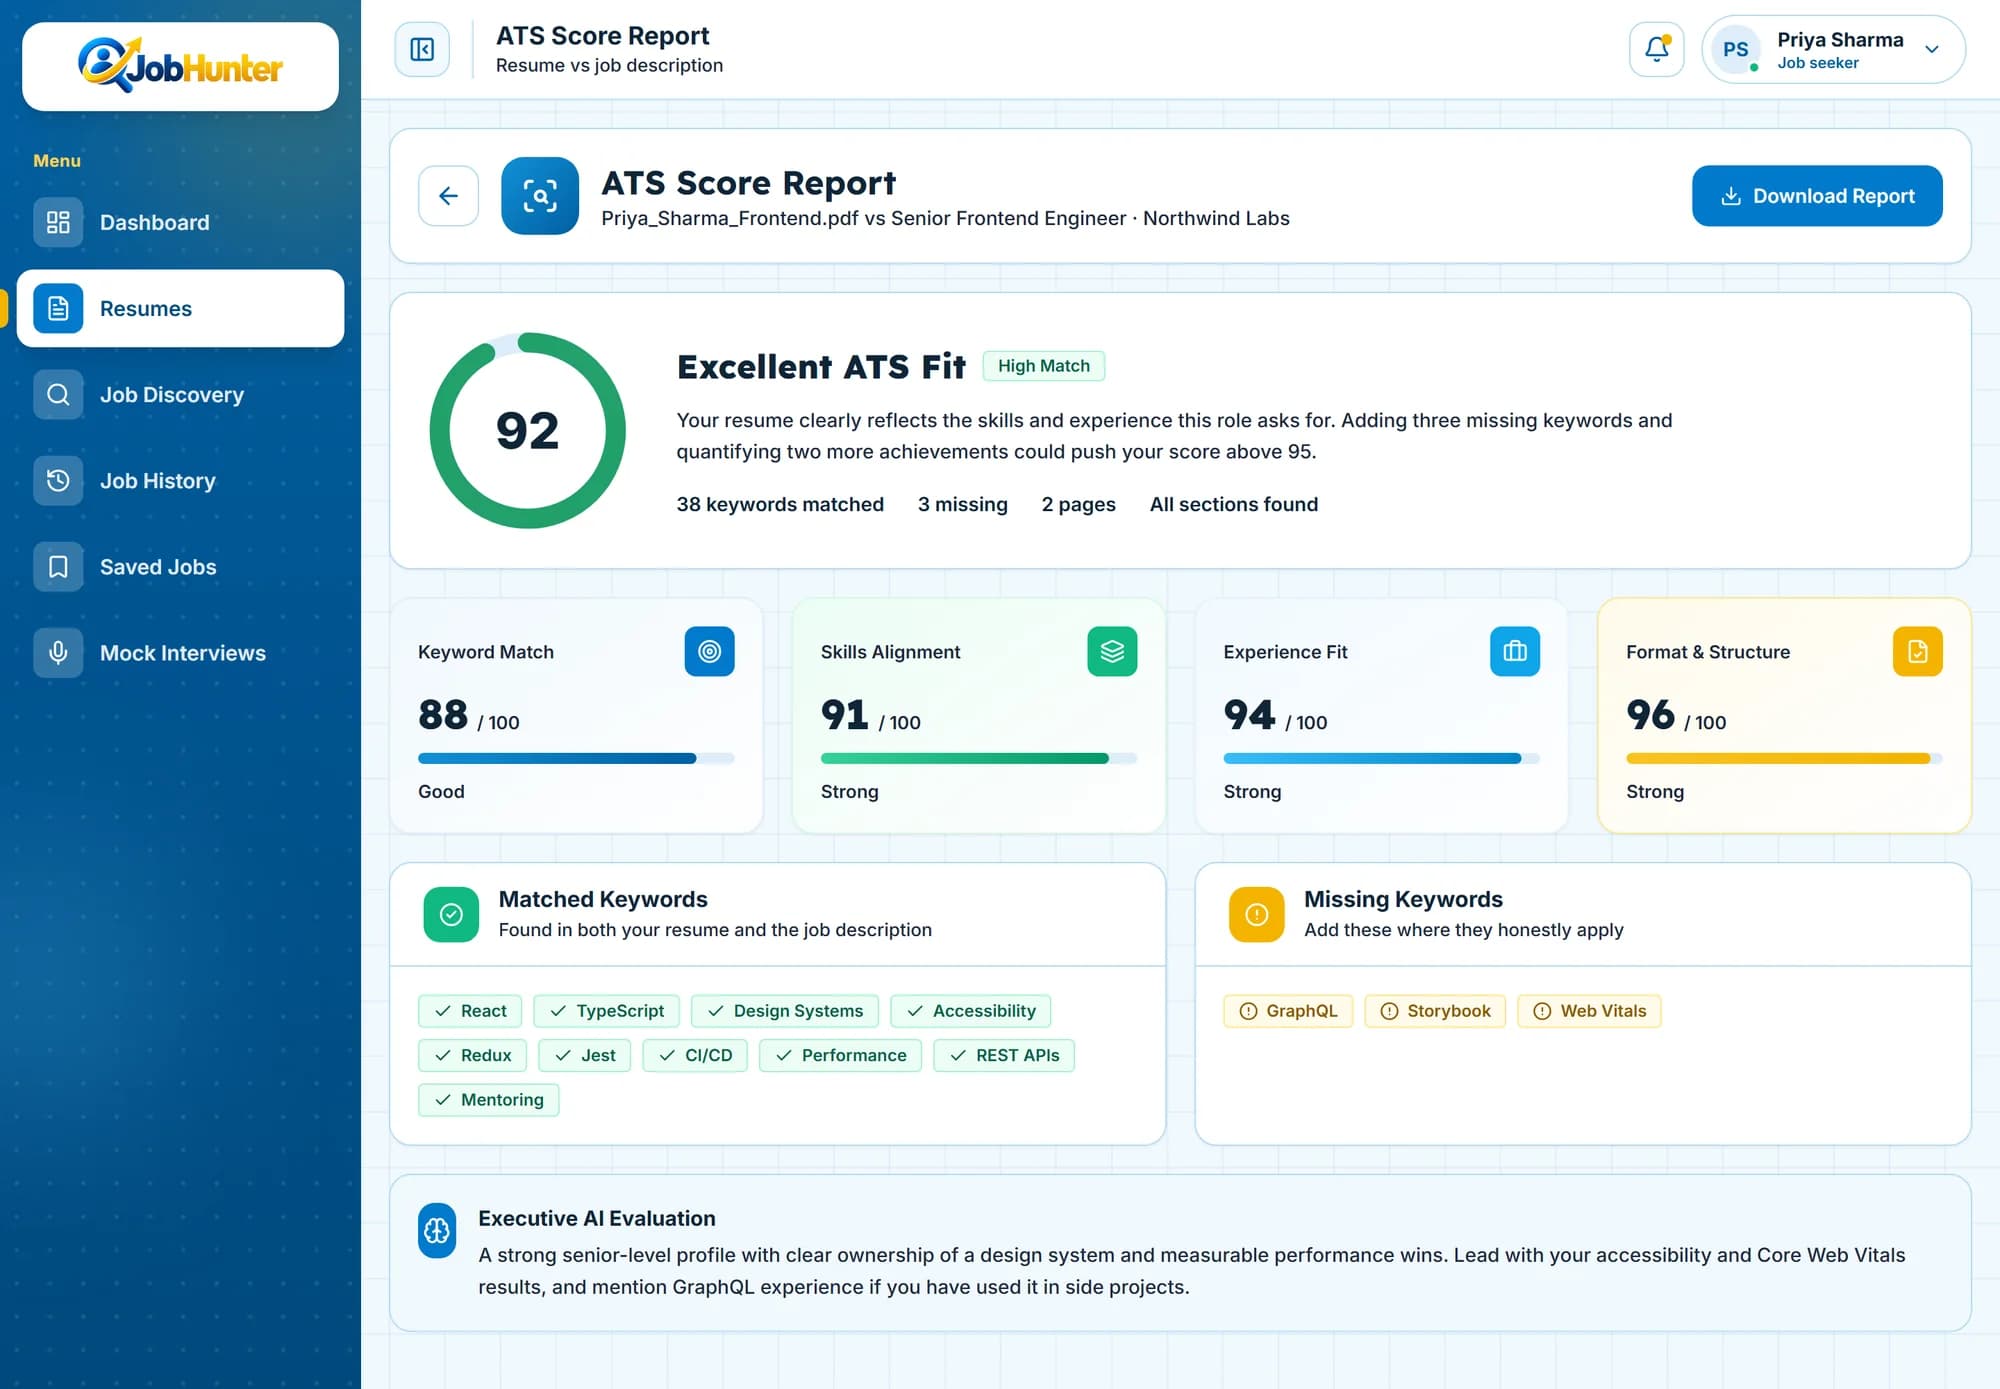Click 'Priya Sharma' user name
Image resolution: width=2000 pixels, height=1389 pixels.
(x=1840, y=40)
